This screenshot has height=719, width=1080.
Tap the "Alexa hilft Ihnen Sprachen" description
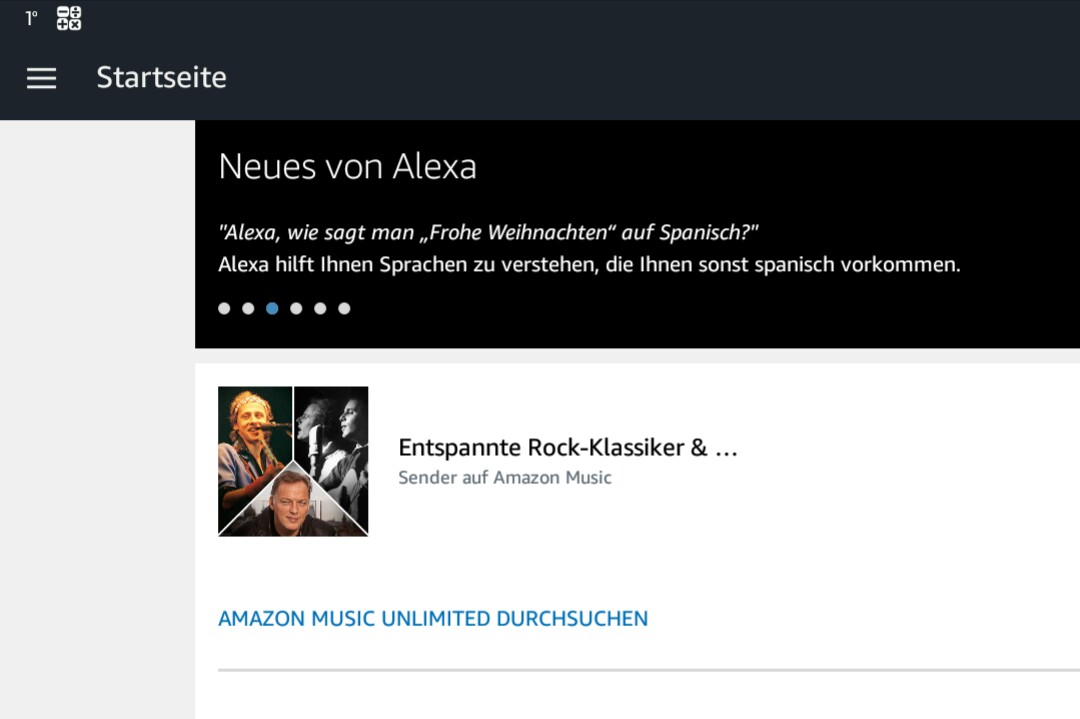click(588, 265)
